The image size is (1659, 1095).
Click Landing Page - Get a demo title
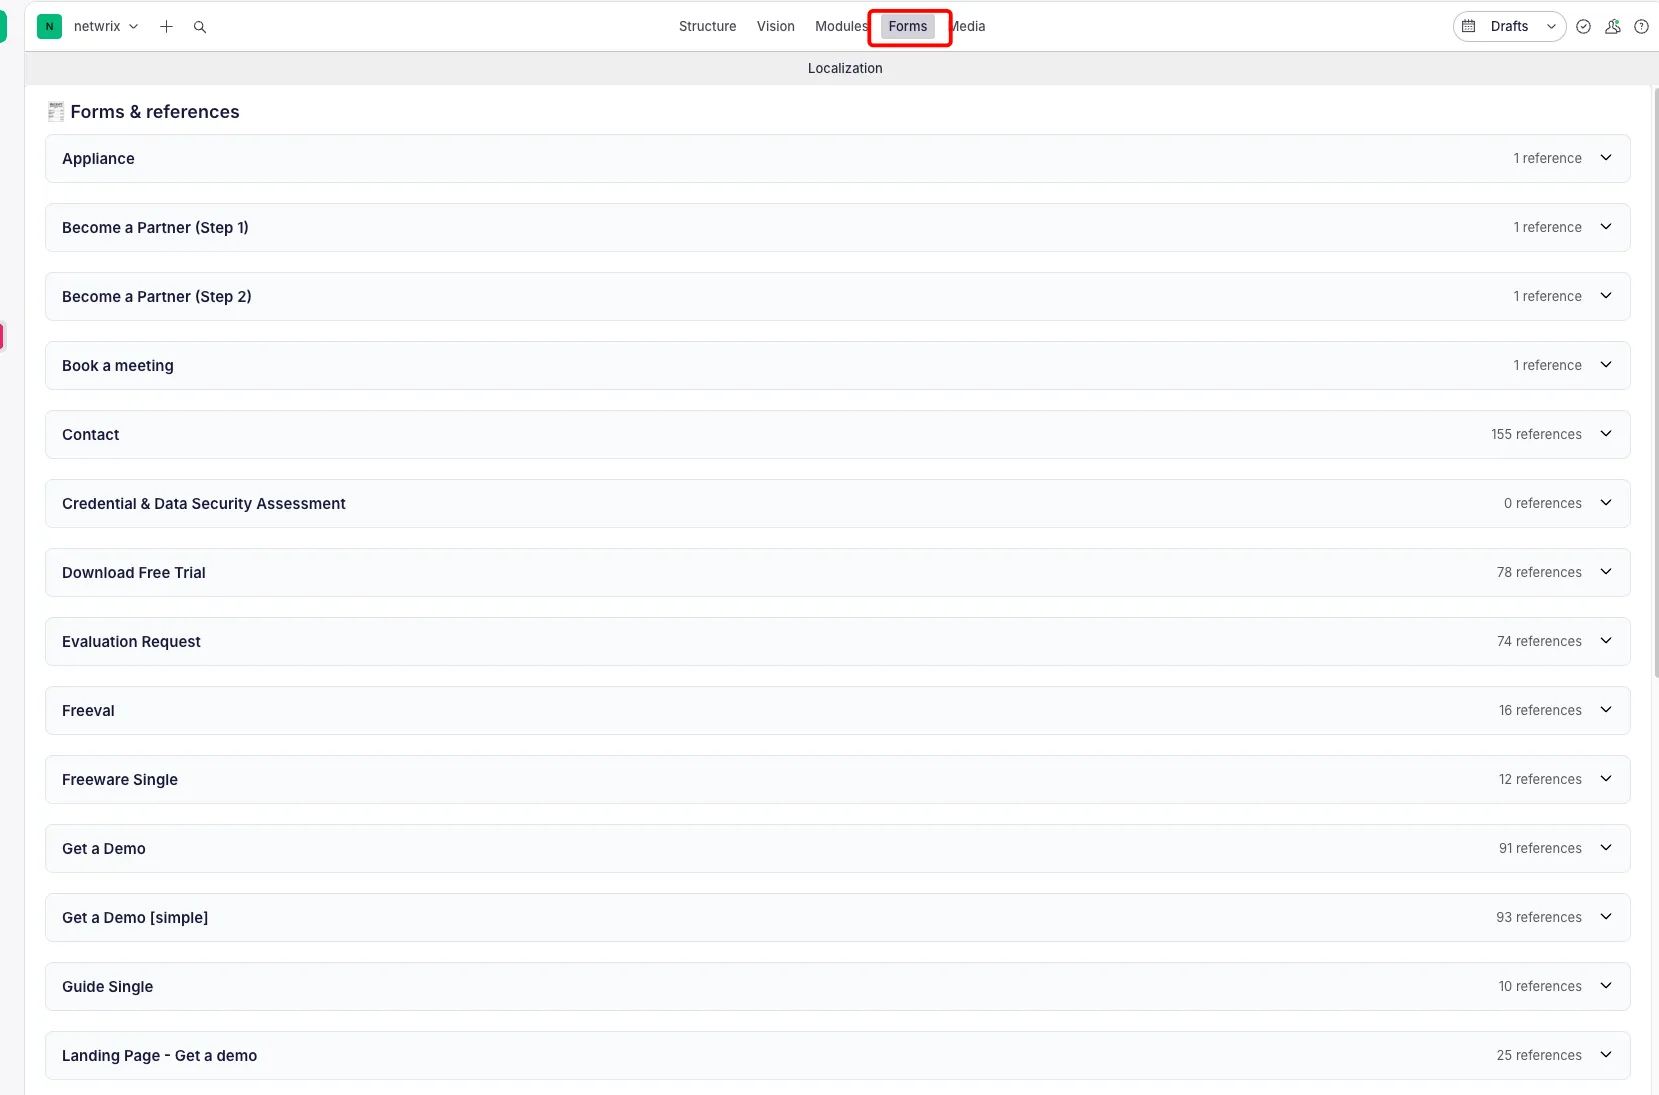[x=160, y=1056]
